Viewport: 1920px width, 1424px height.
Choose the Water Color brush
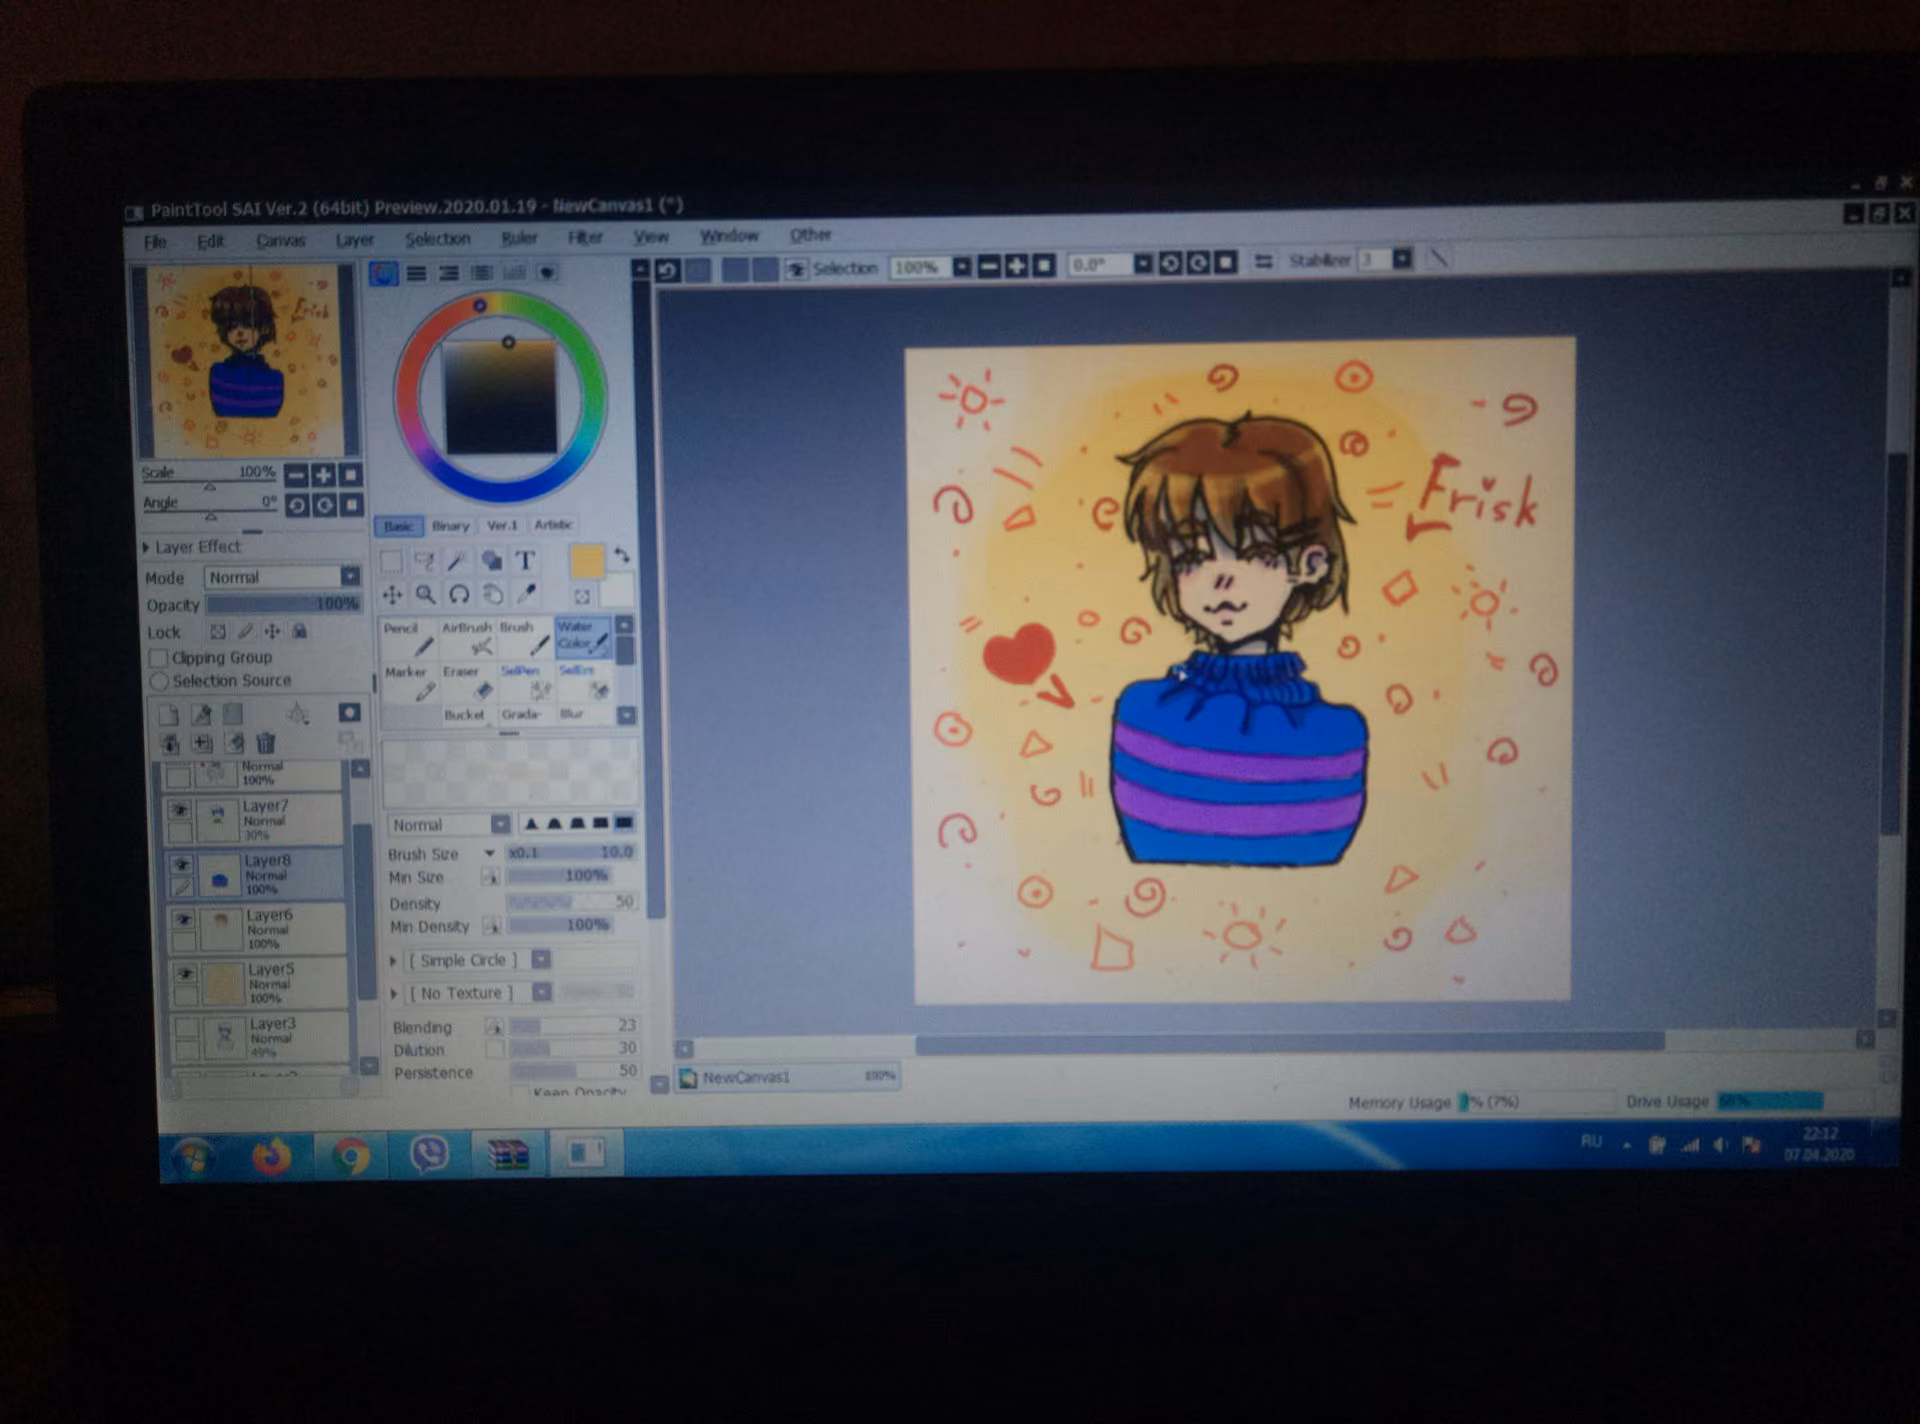tap(584, 638)
